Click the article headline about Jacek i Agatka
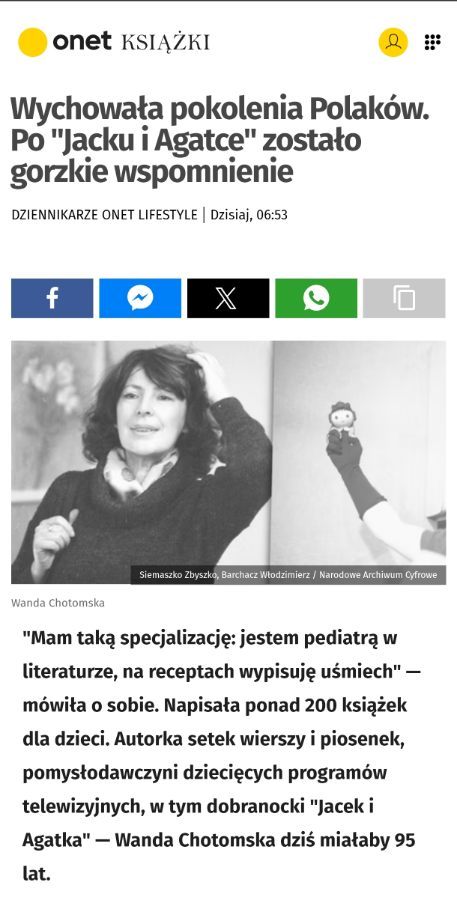 (220, 140)
